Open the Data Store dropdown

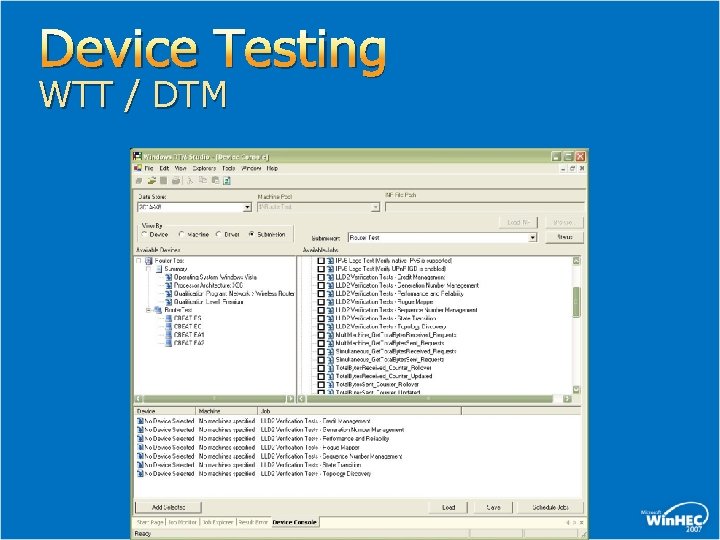247,208
